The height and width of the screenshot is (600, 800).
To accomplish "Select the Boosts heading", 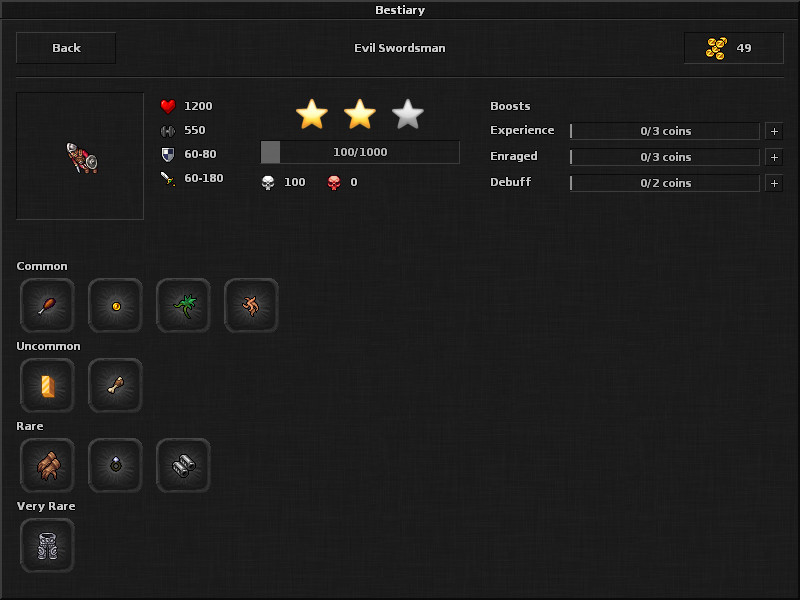I will pos(510,106).
